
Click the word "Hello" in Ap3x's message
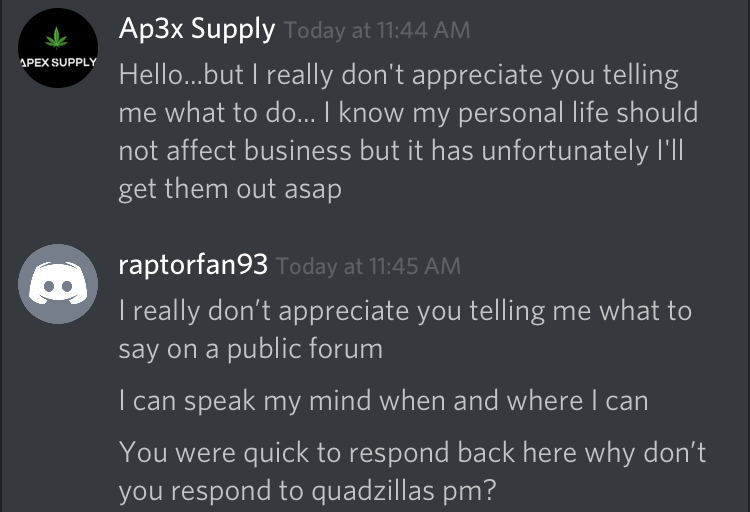coord(148,74)
